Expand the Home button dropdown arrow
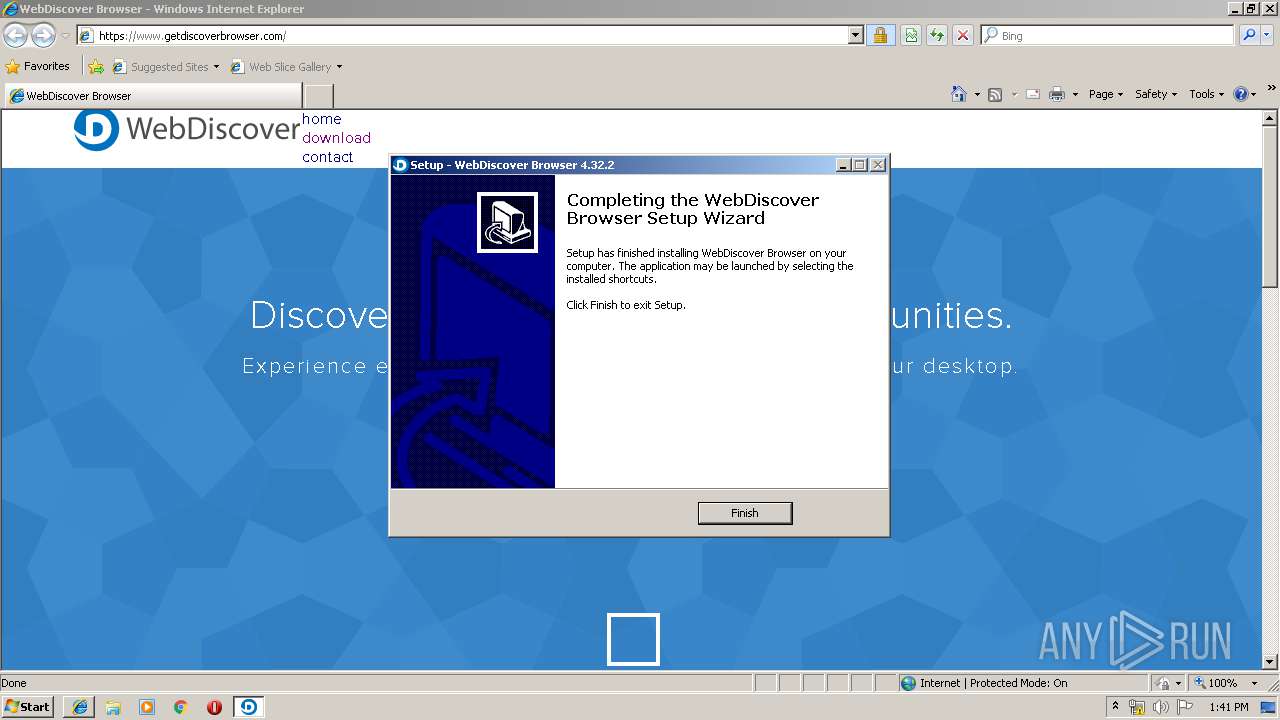Screen dimensions: 1280x720 tap(977, 94)
